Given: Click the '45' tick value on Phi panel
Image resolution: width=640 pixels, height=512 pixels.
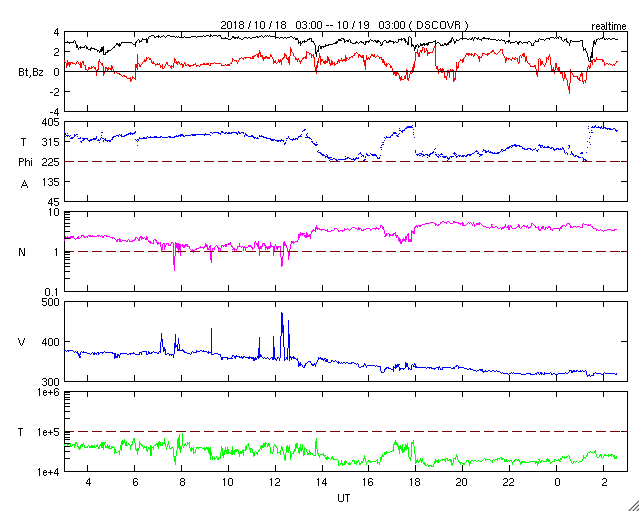Looking at the screenshot, I should [54, 202].
